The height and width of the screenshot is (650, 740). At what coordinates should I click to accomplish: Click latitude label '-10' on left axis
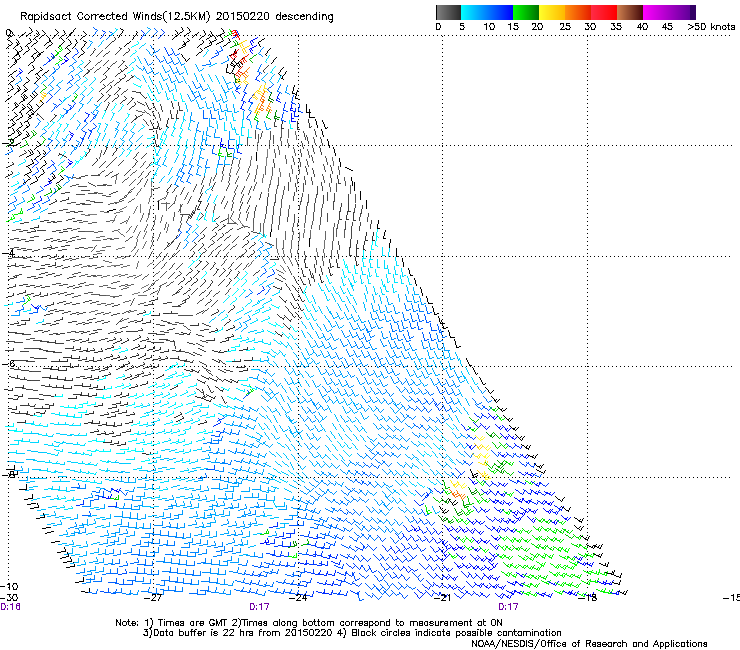pyautogui.click(x=9, y=587)
